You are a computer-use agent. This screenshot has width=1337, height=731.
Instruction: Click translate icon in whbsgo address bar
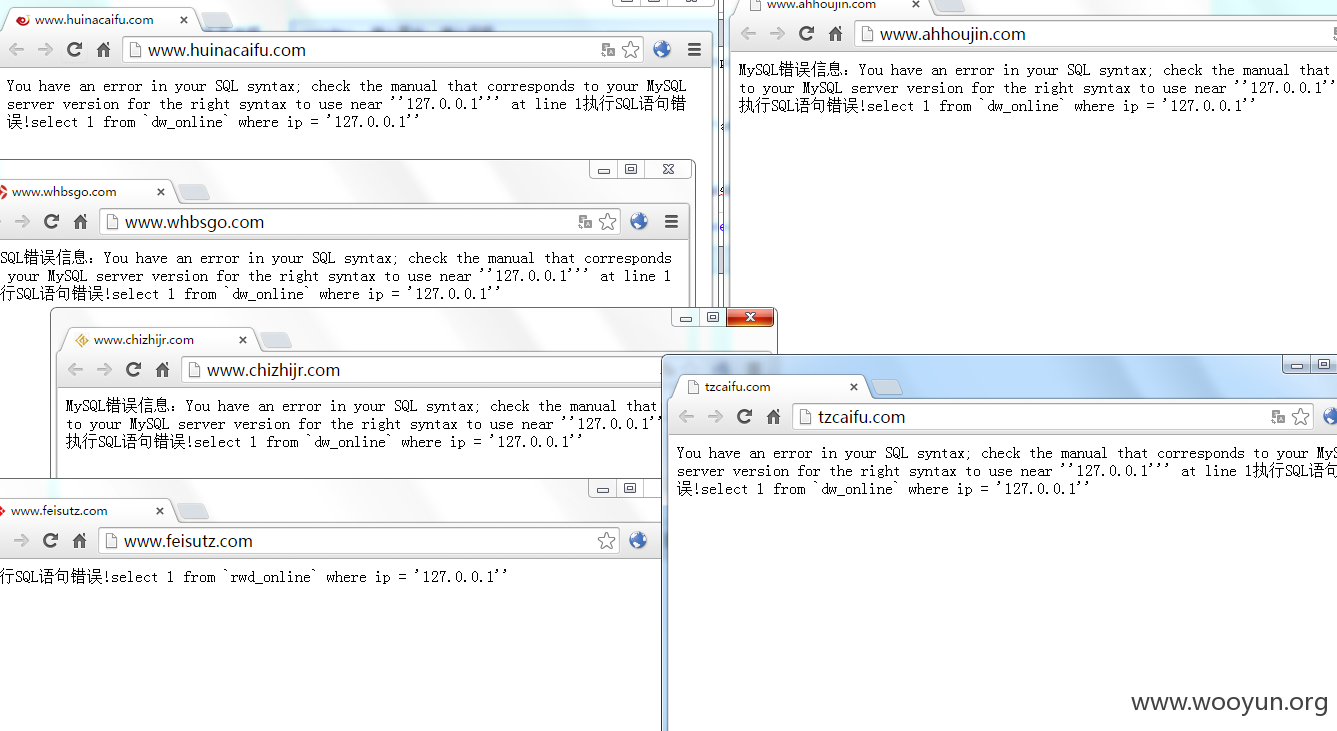pyautogui.click(x=585, y=222)
